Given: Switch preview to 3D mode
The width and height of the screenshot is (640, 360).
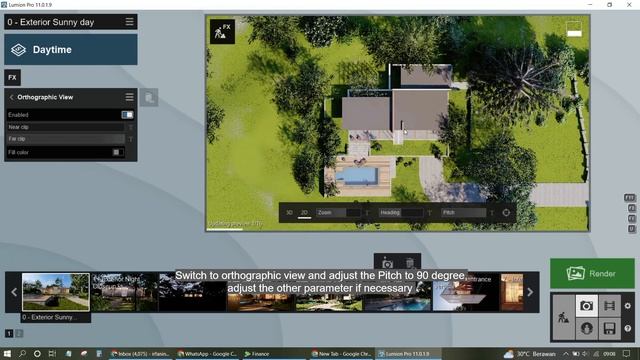Looking at the screenshot, I should (x=289, y=213).
